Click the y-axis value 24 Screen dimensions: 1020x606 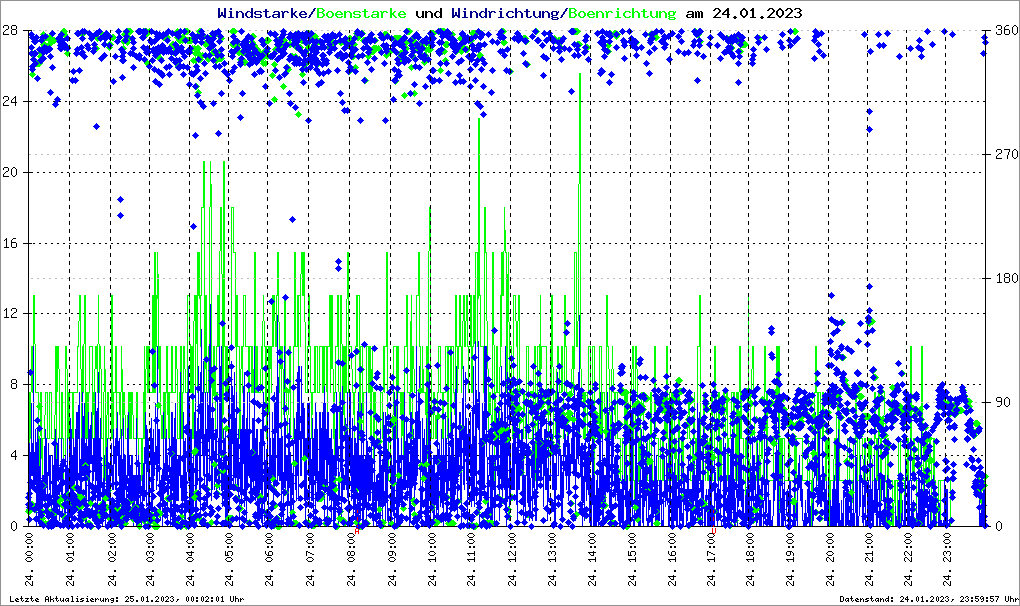coord(9,101)
